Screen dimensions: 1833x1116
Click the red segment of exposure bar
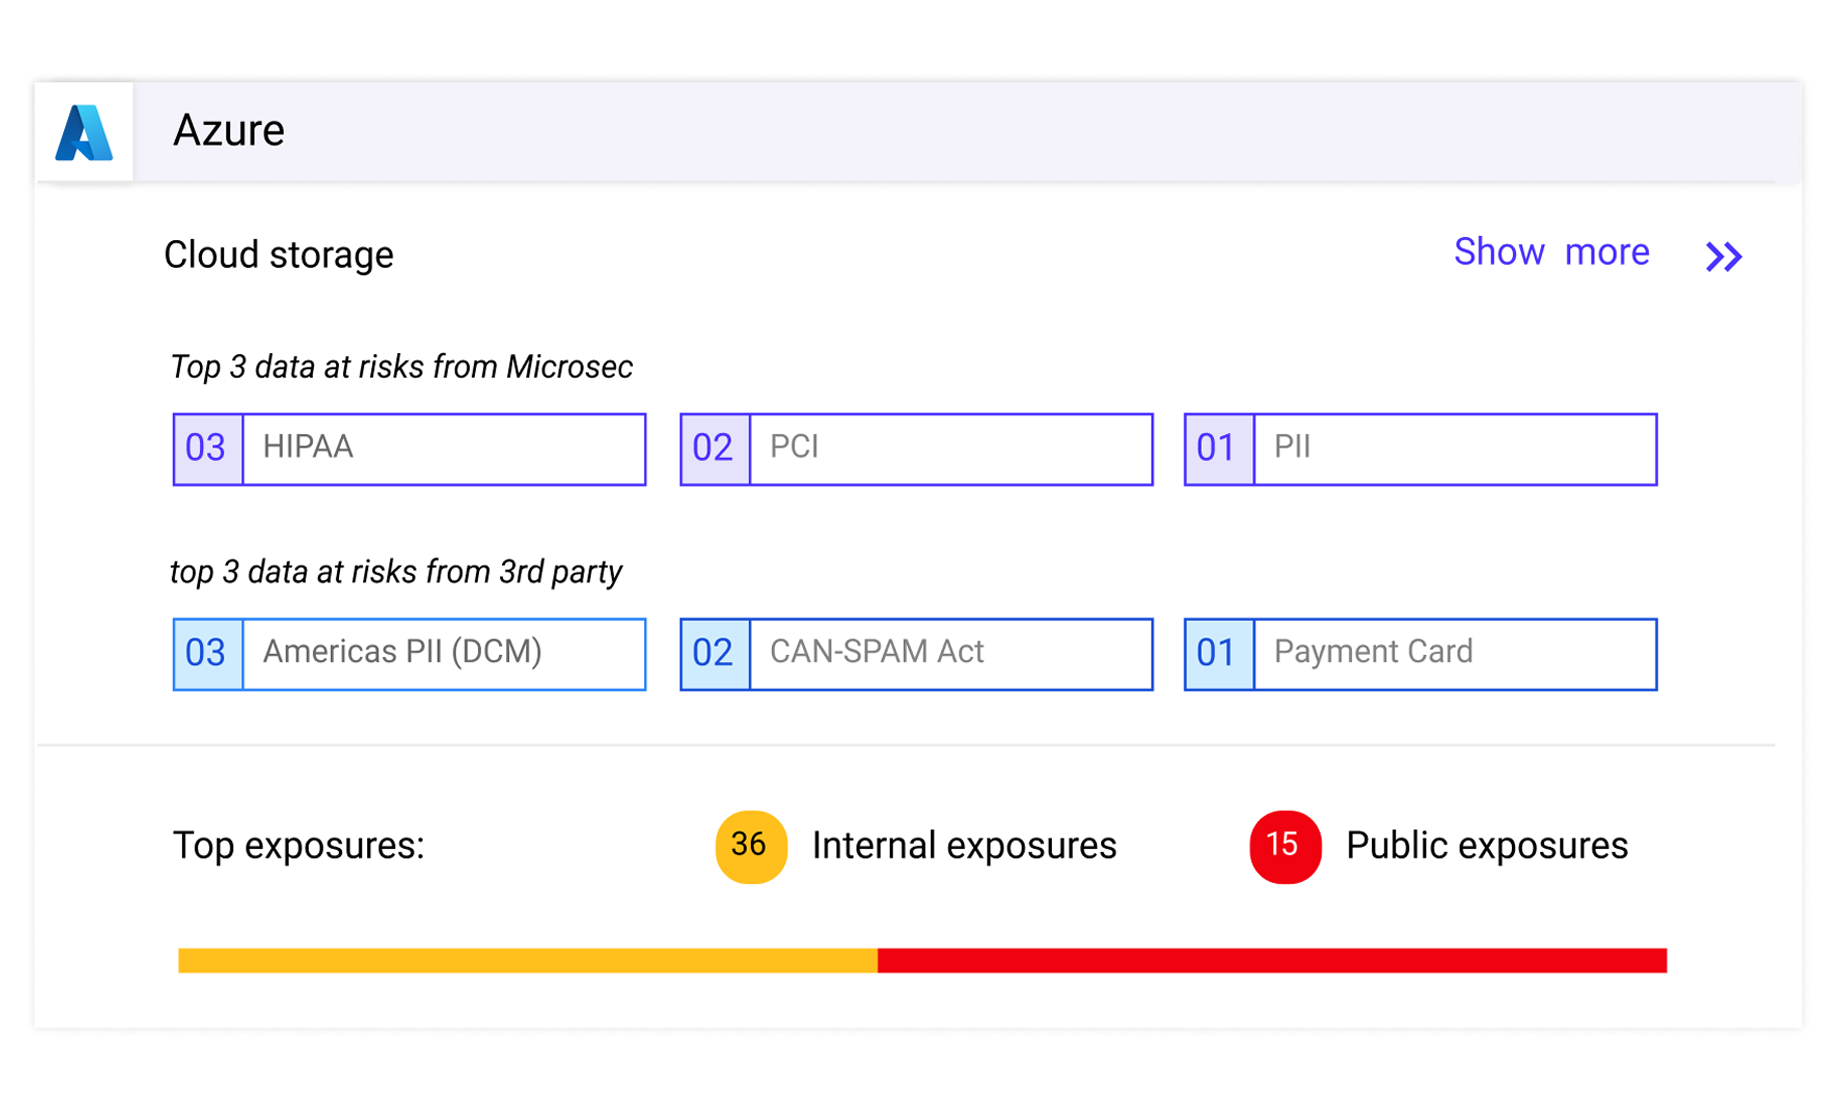coord(1272,960)
